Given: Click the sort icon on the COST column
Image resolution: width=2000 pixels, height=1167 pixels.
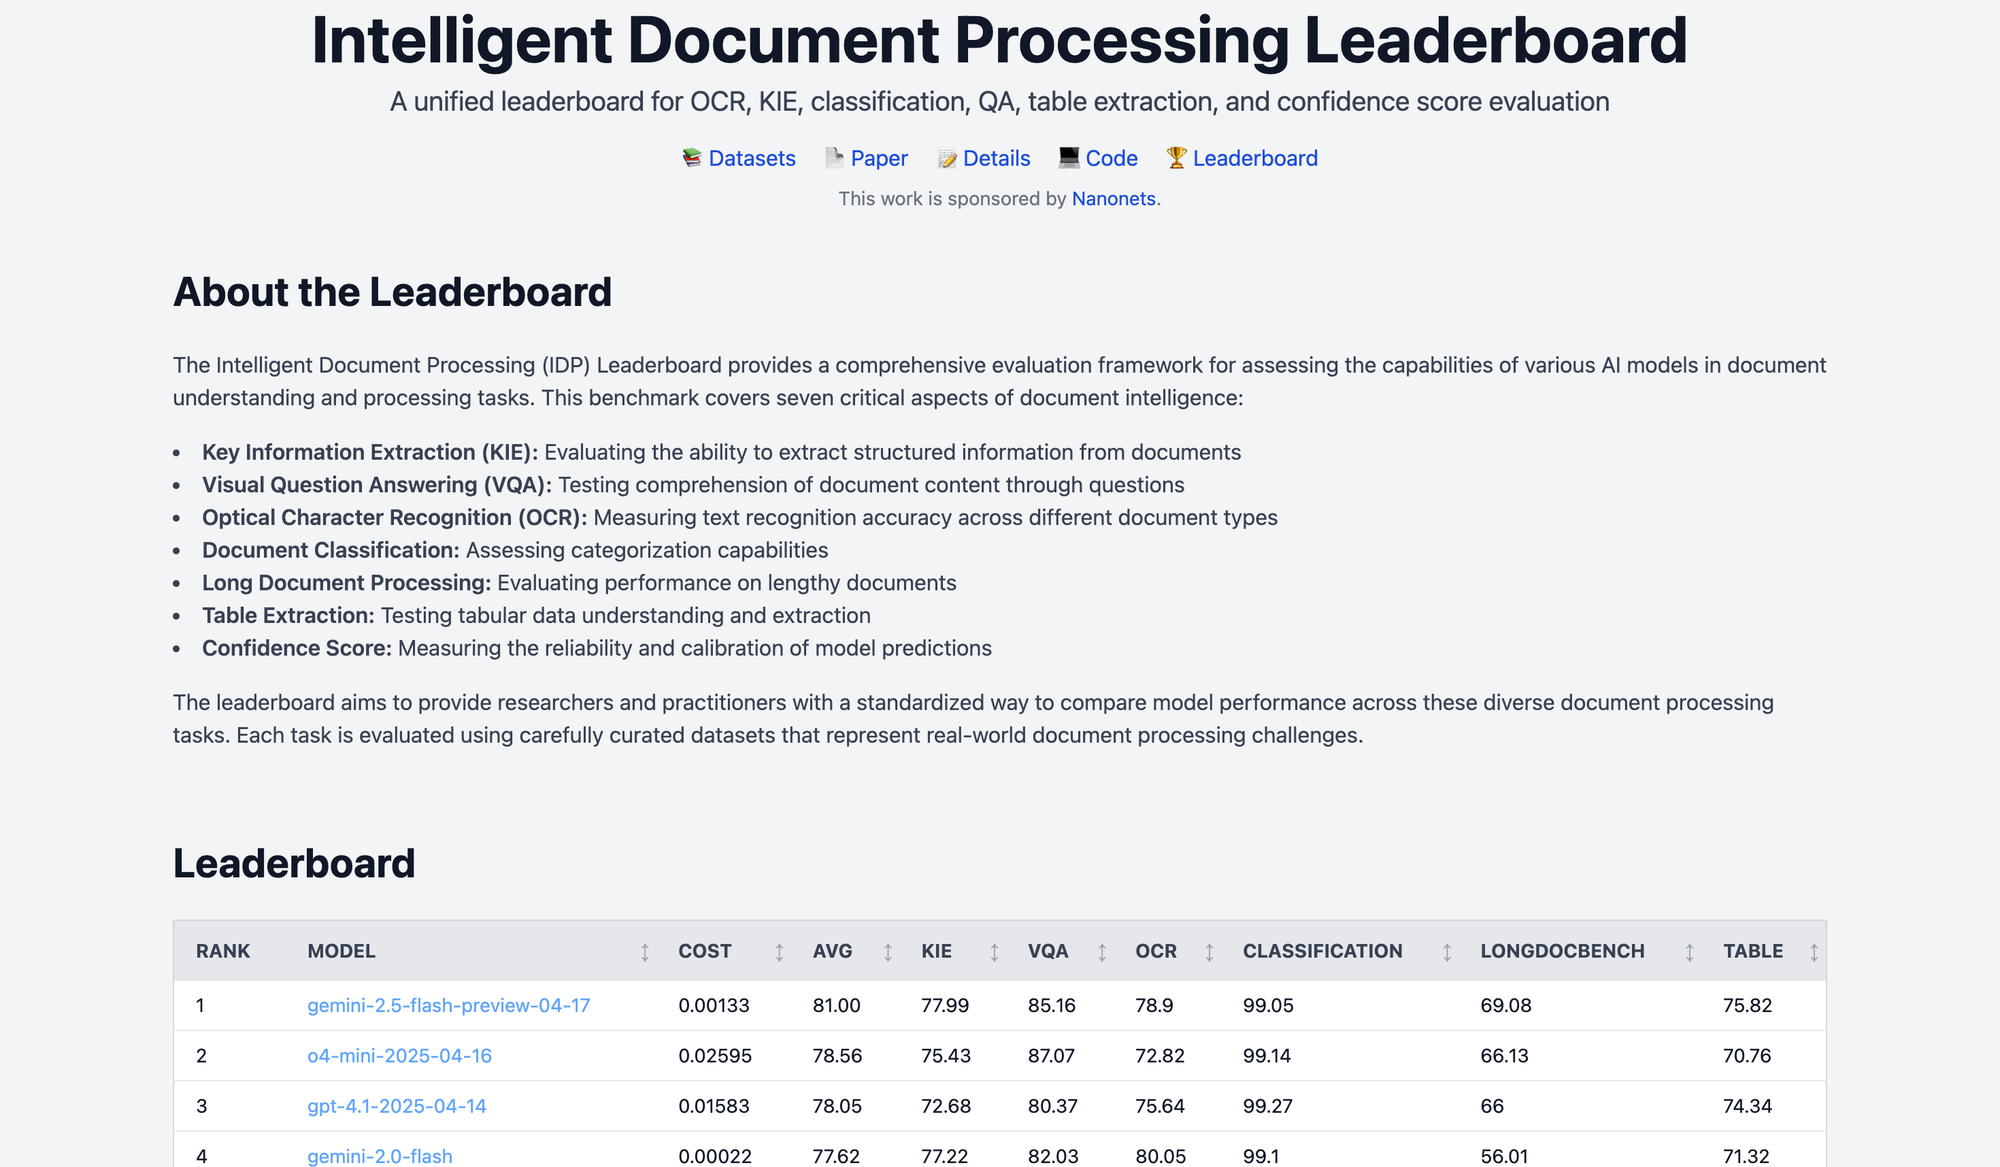Looking at the screenshot, I should point(778,951).
